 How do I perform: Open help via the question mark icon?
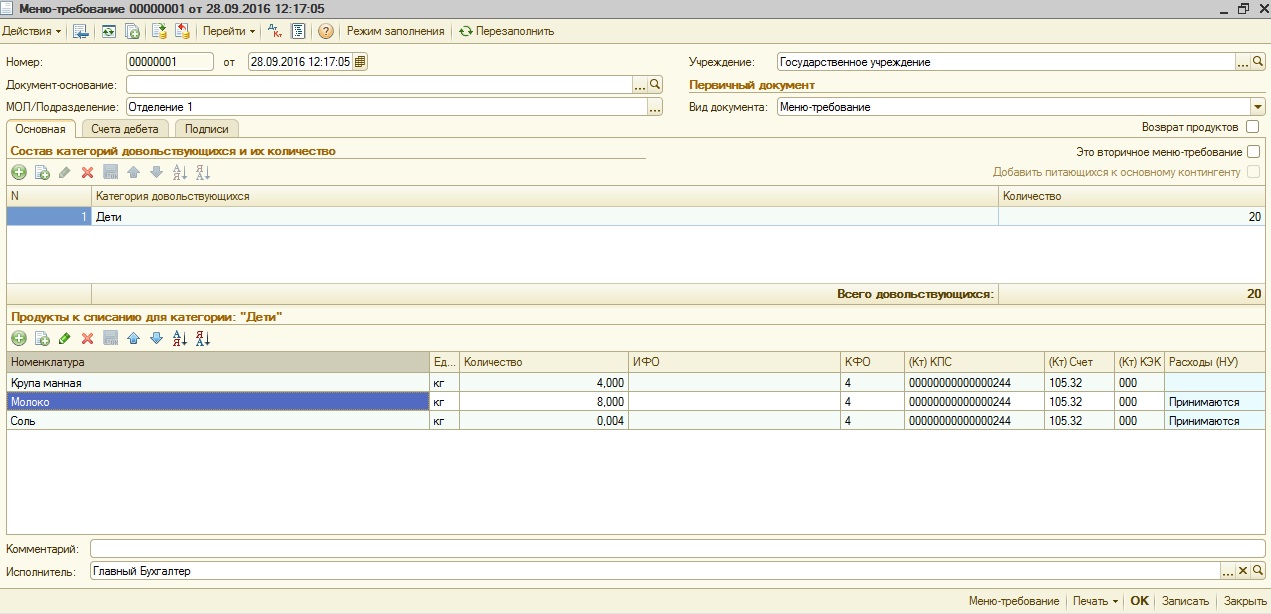(325, 31)
